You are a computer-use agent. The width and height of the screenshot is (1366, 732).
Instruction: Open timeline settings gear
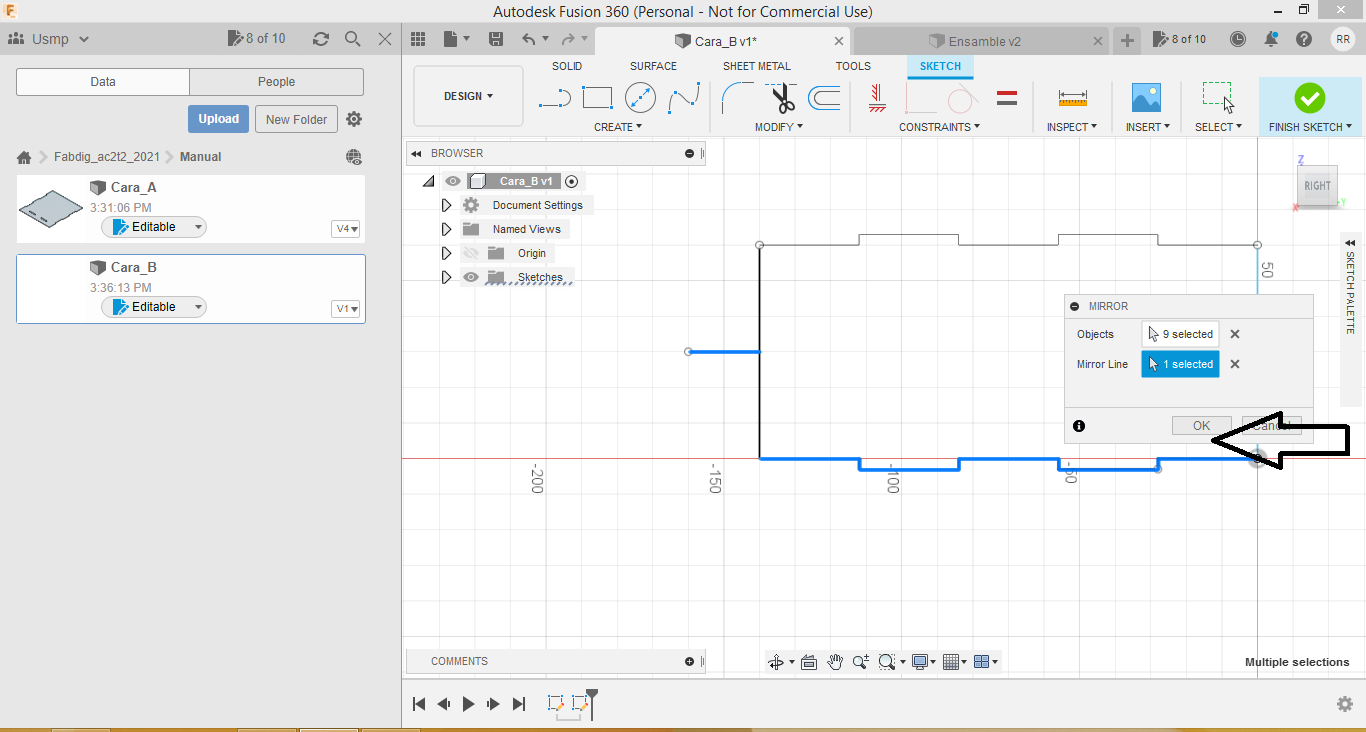(1345, 704)
